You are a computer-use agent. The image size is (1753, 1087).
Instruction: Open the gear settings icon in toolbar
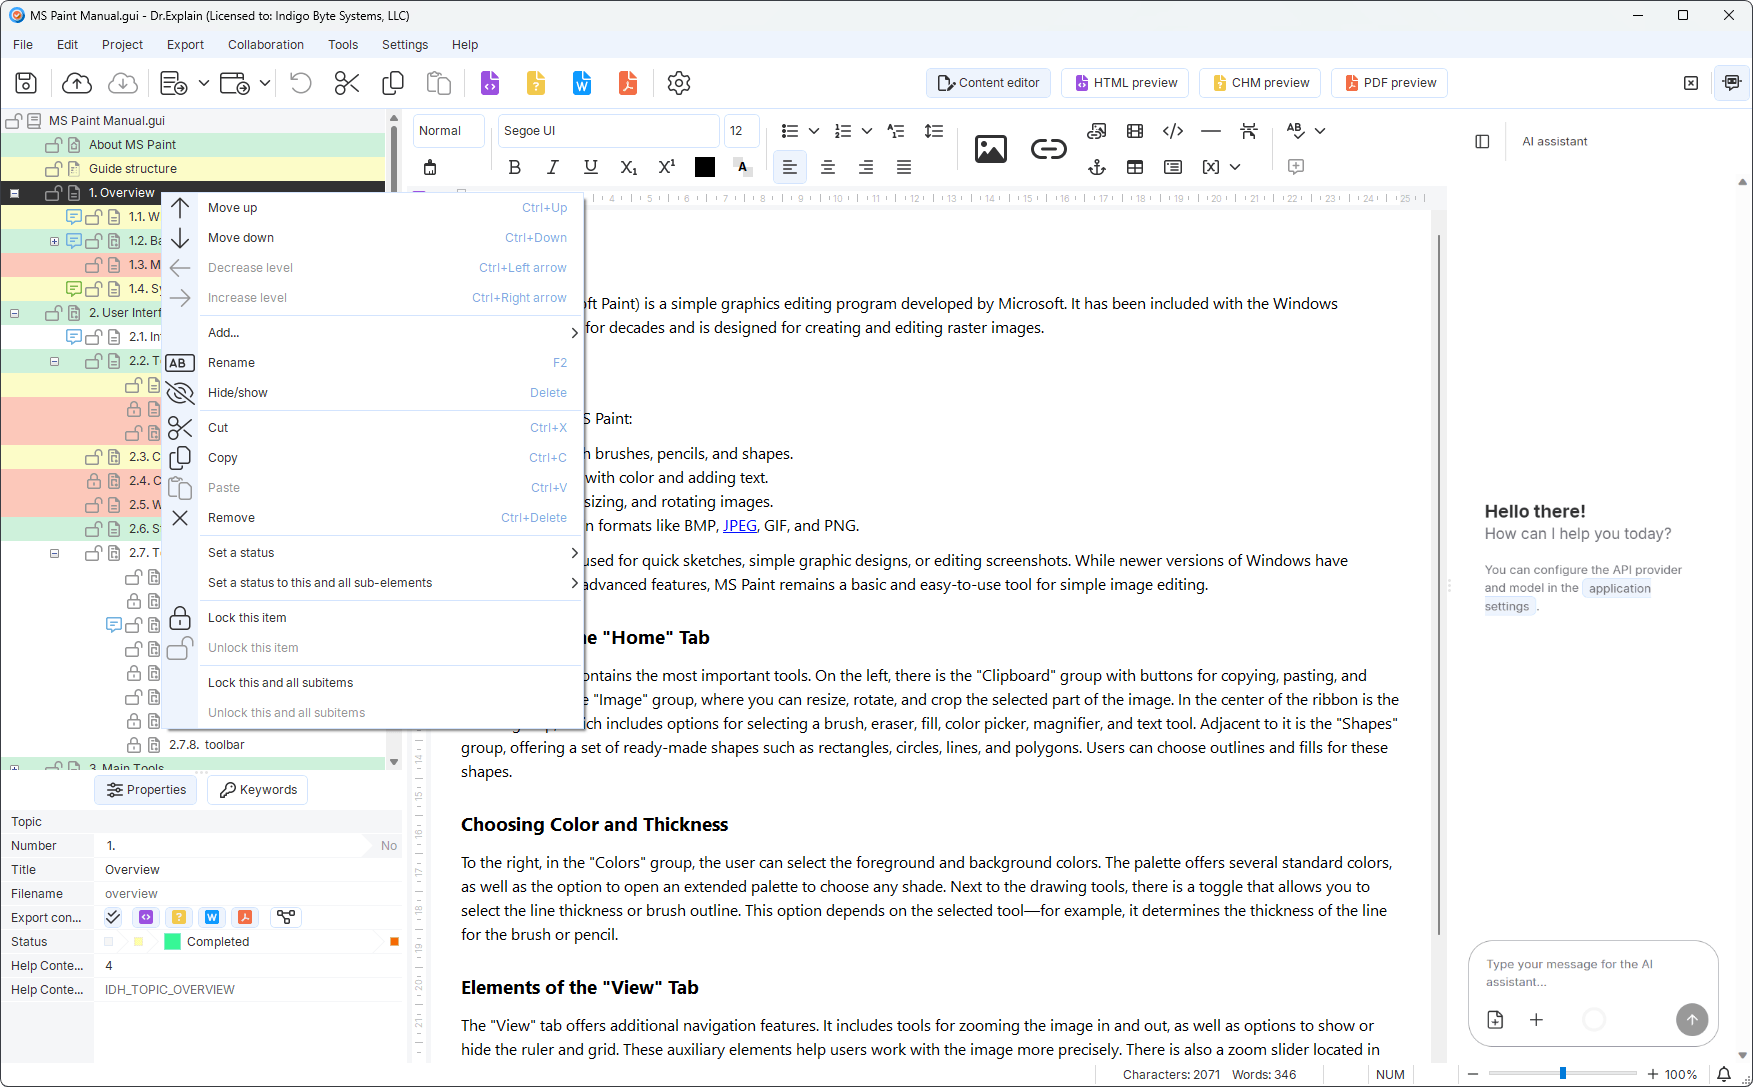click(679, 83)
